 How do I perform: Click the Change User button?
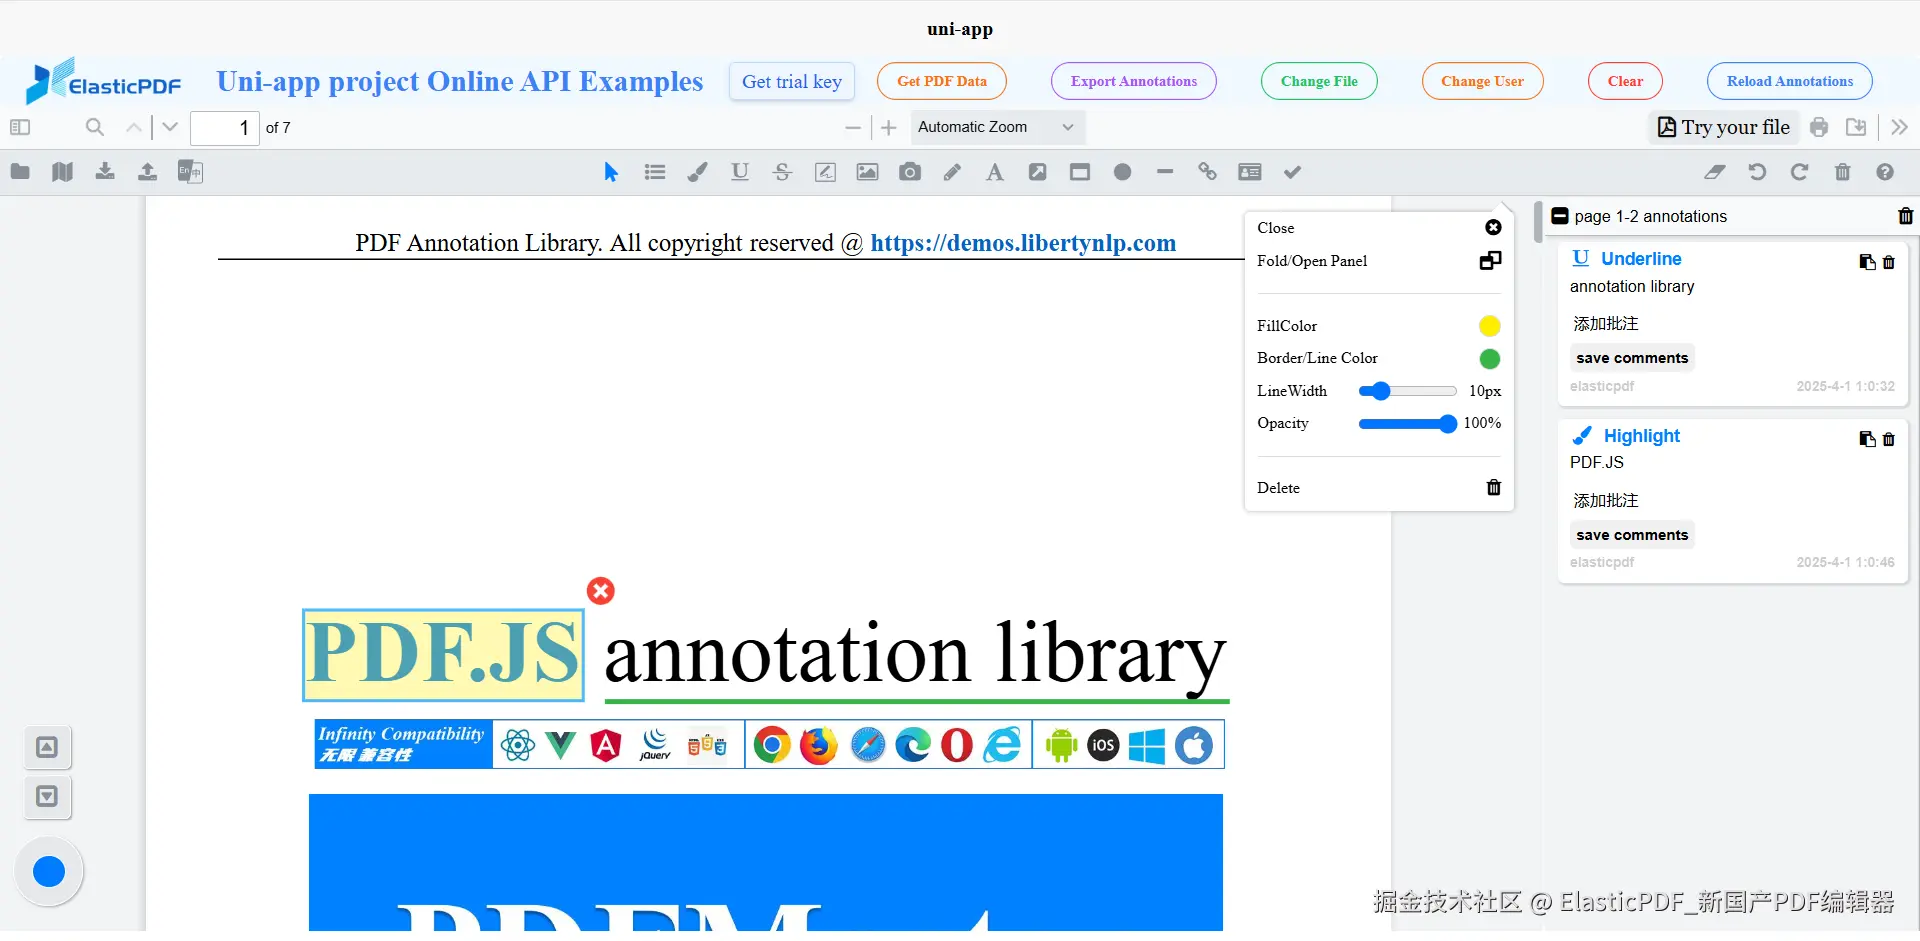click(1482, 81)
